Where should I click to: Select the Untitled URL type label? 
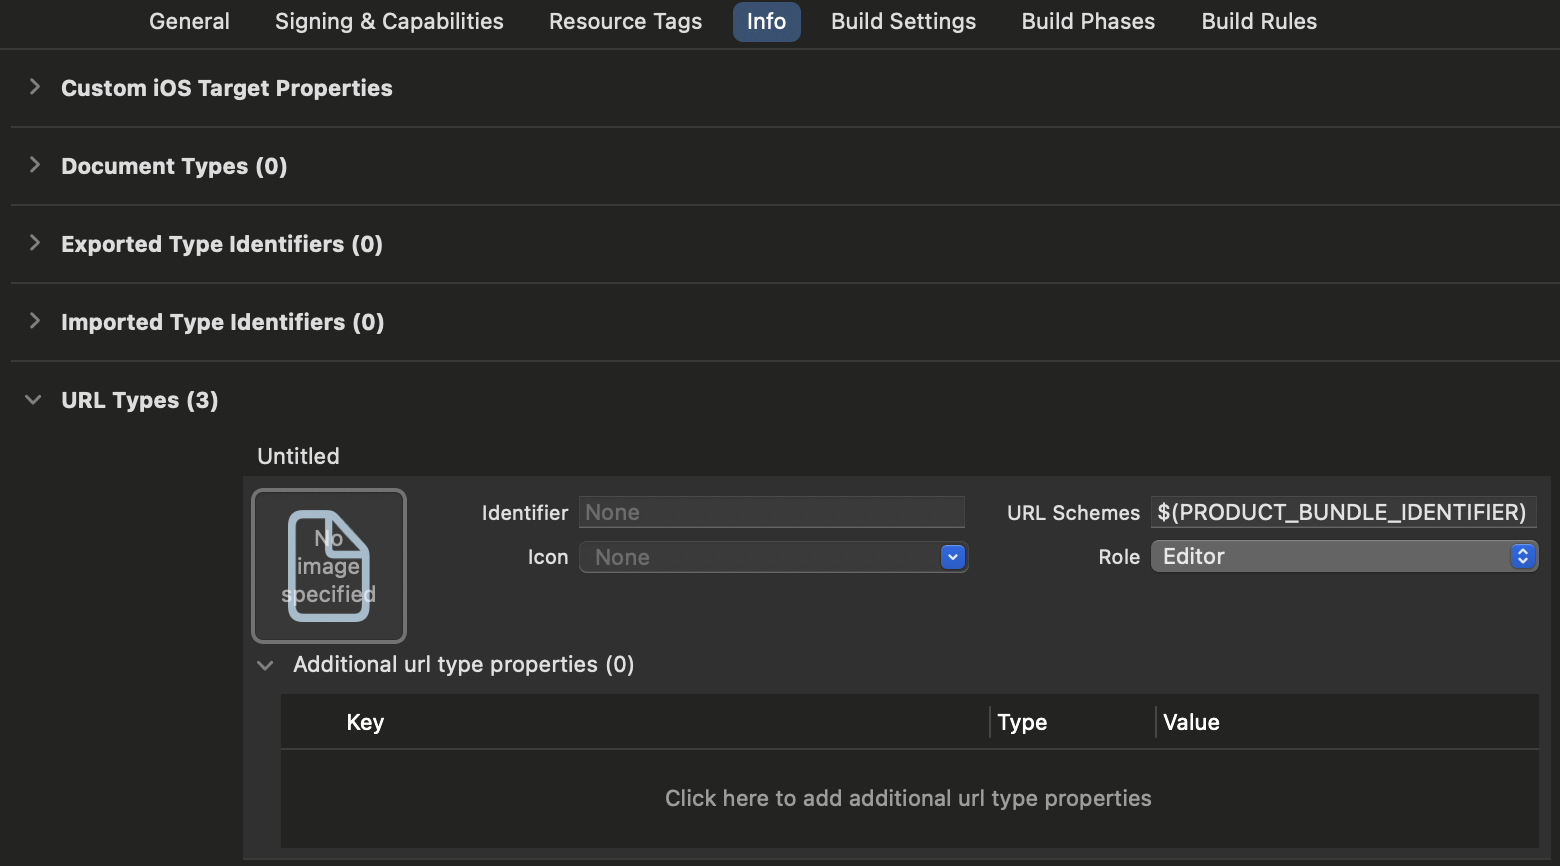tap(298, 456)
